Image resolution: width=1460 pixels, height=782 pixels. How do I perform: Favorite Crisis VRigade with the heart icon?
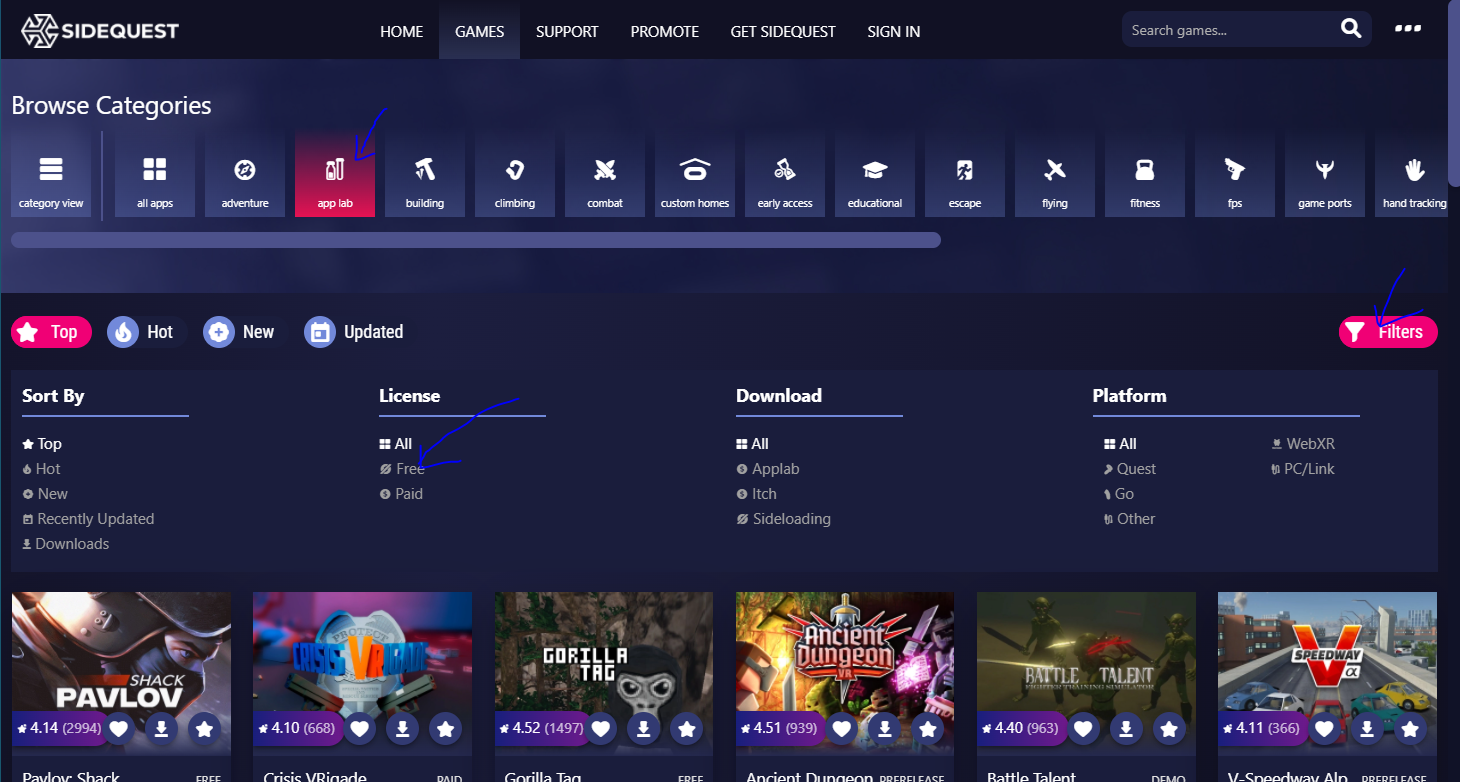(359, 729)
